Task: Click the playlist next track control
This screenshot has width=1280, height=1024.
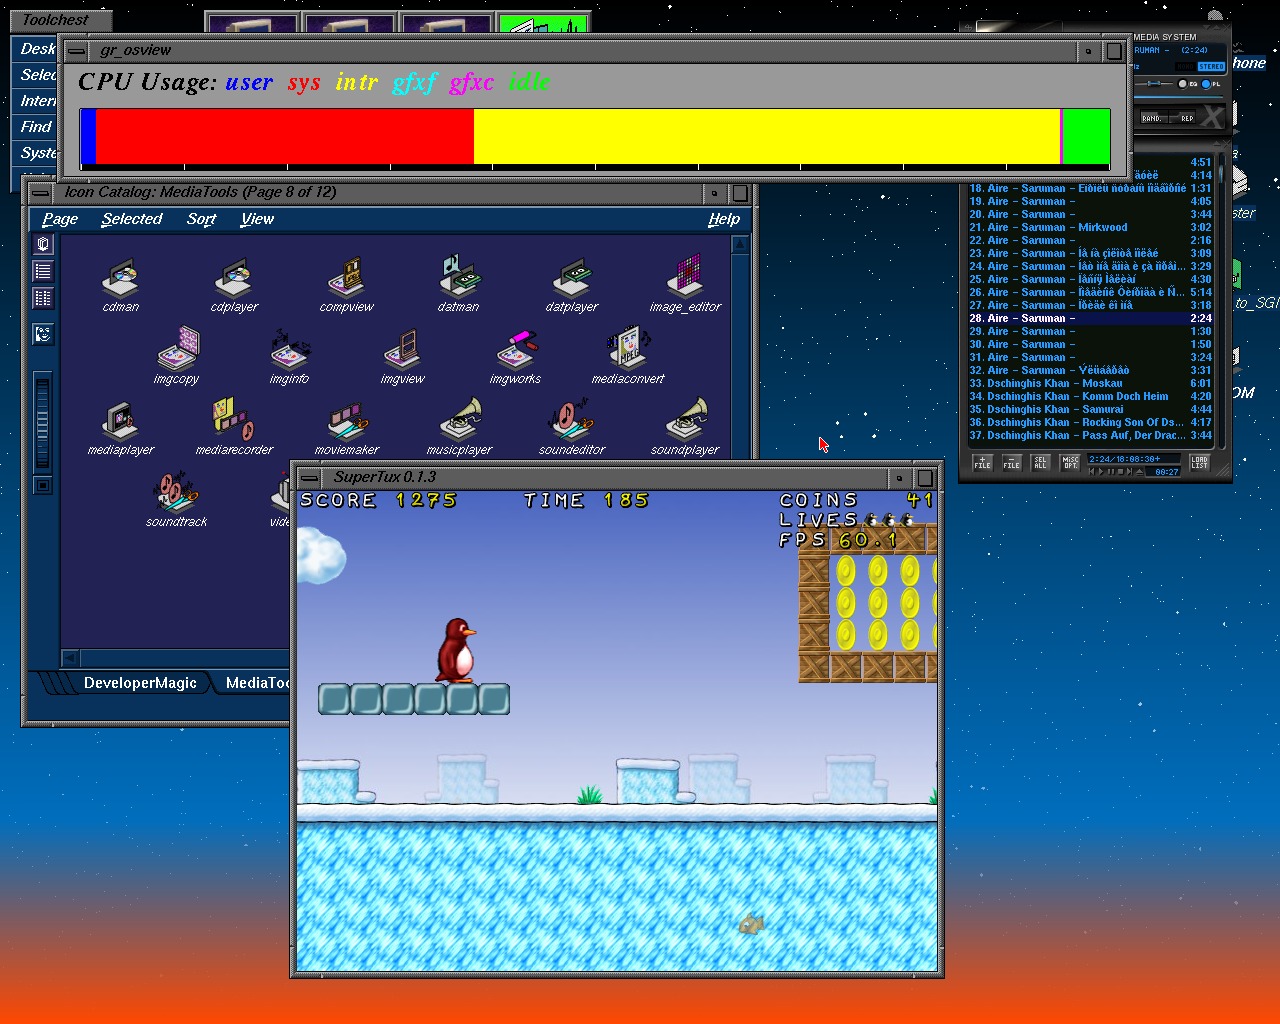Action: point(1129,472)
